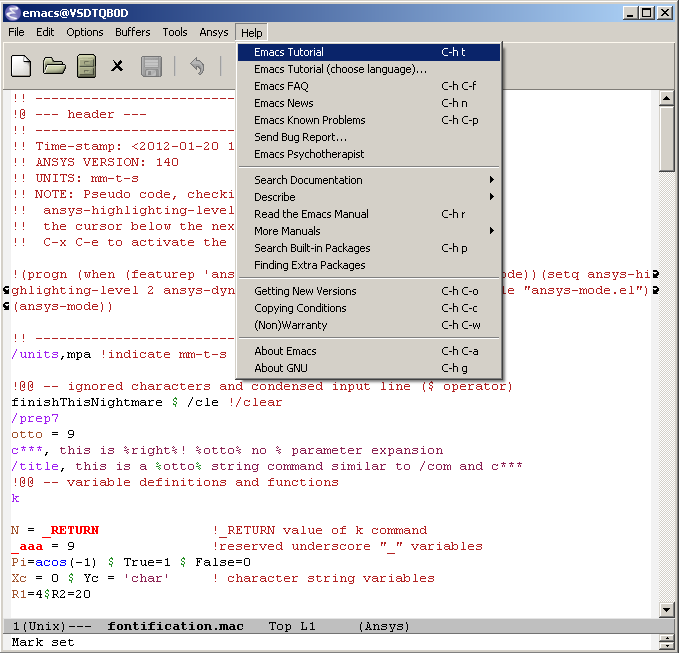Choose Send Bug Report...
679x653 pixels.
pyautogui.click(x=369, y=137)
